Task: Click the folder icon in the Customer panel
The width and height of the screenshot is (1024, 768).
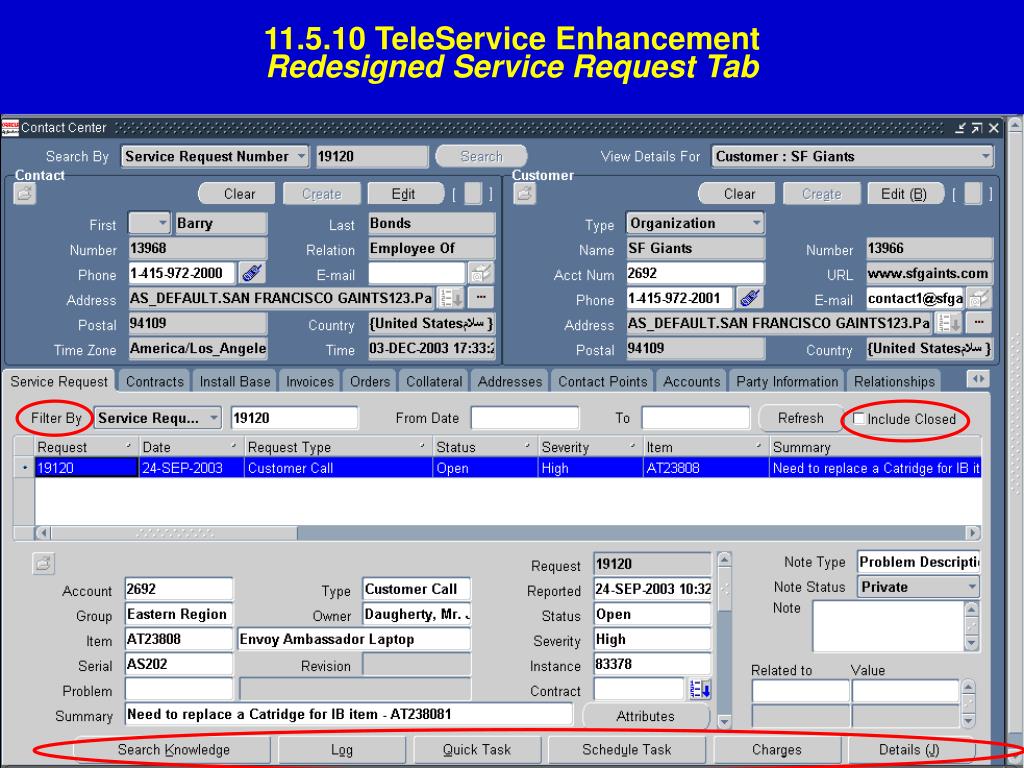Action: pos(523,194)
